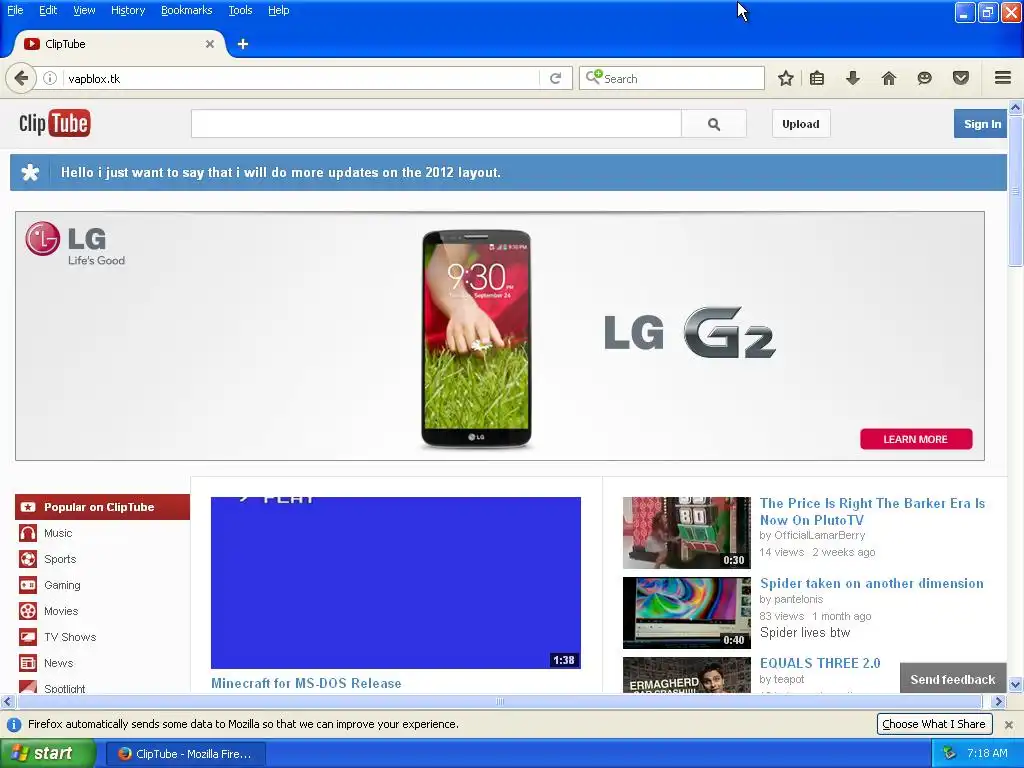This screenshot has width=1024, height=768.
Task: Click the vertical scrollbar down arrow
Action: click(1015, 685)
